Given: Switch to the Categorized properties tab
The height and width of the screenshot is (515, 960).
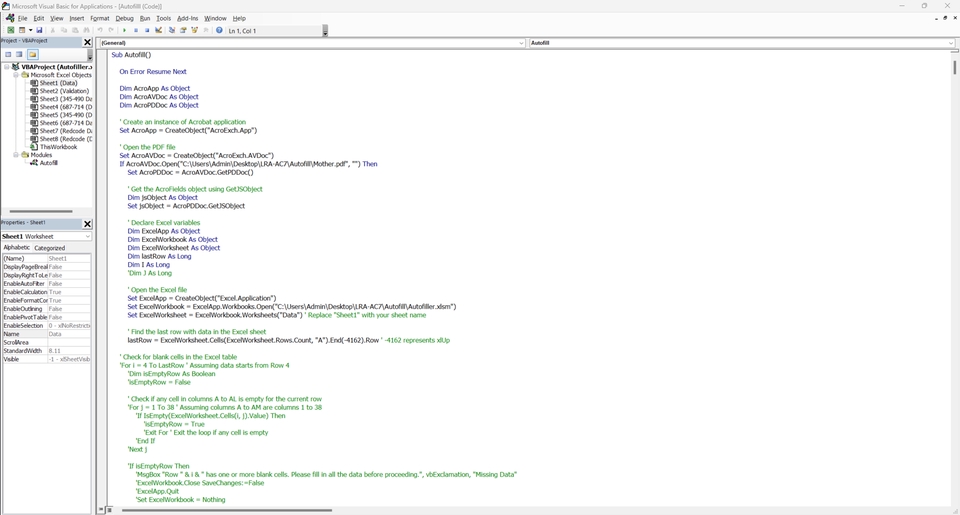Looking at the screenshot, I should (50, 248).
